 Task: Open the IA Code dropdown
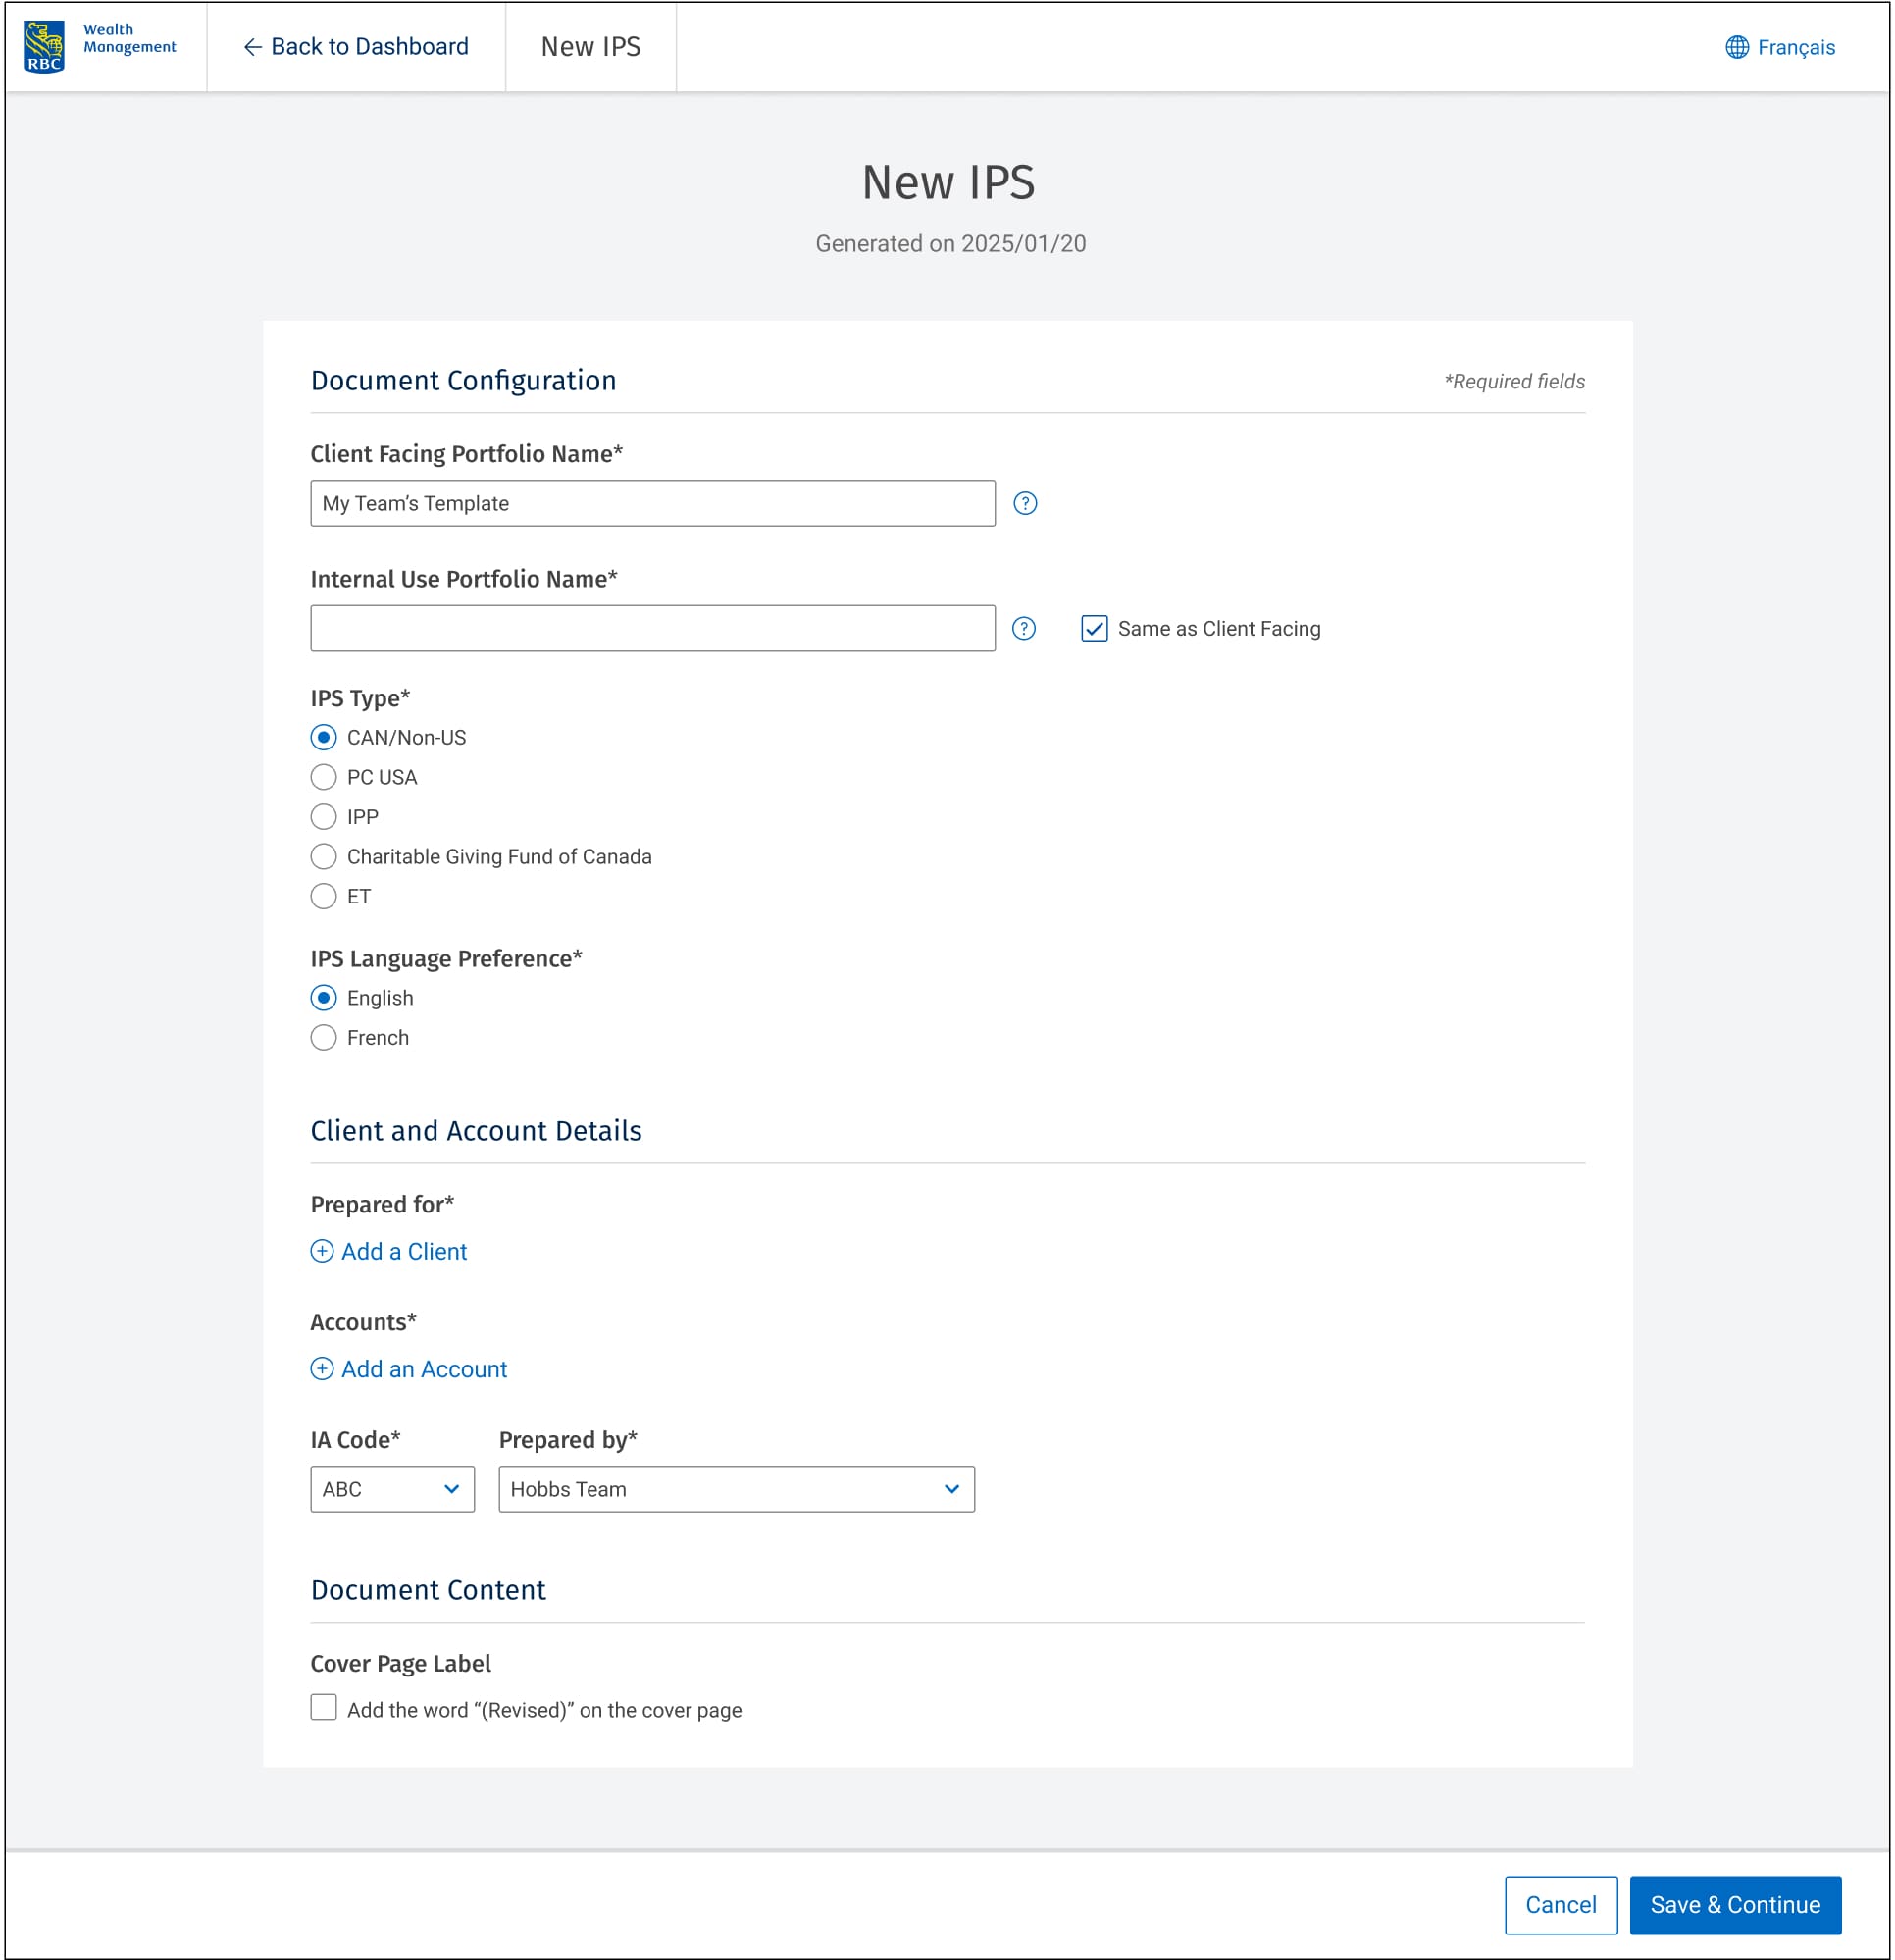(392, 1489)
